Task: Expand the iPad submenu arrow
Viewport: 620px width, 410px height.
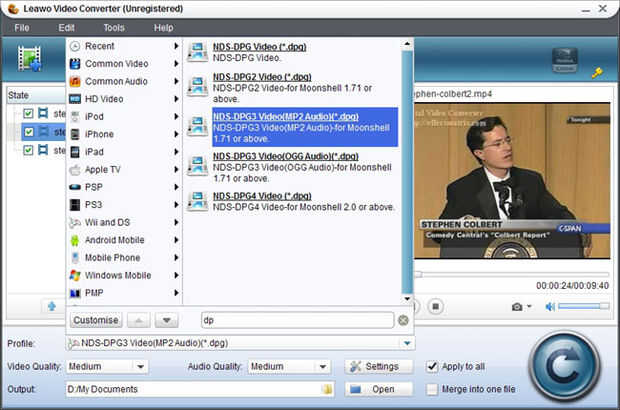Action: pos(176,152)
